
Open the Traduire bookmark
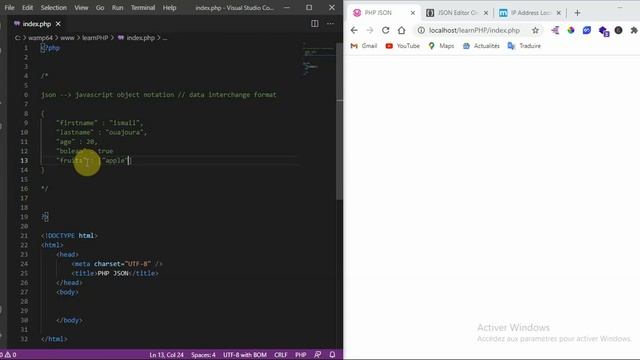pyautogui.click(x=524, y=46)
